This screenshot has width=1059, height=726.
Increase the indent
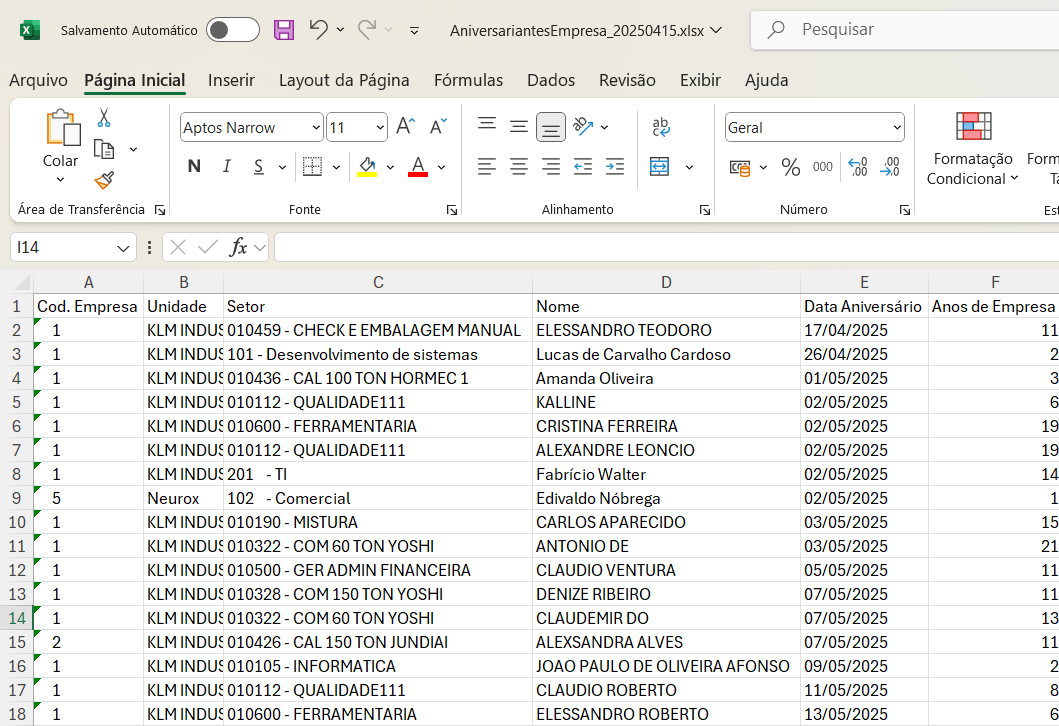point(615,167)
